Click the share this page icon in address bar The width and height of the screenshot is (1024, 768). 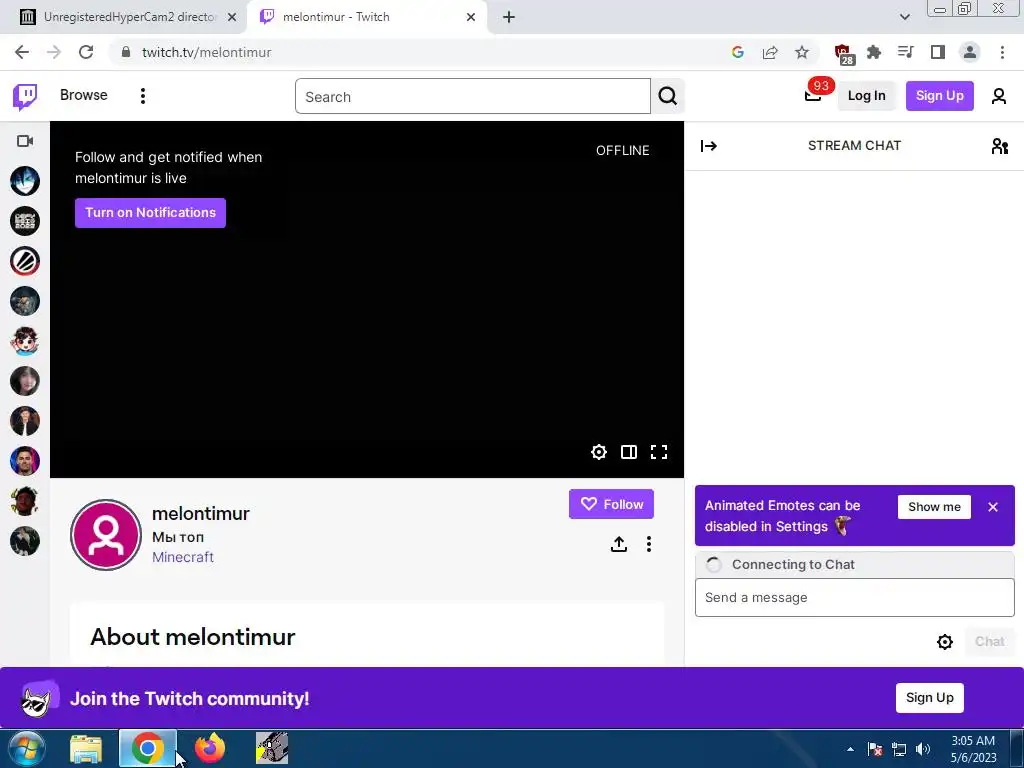pyautogui.click(x=770, y=52)
